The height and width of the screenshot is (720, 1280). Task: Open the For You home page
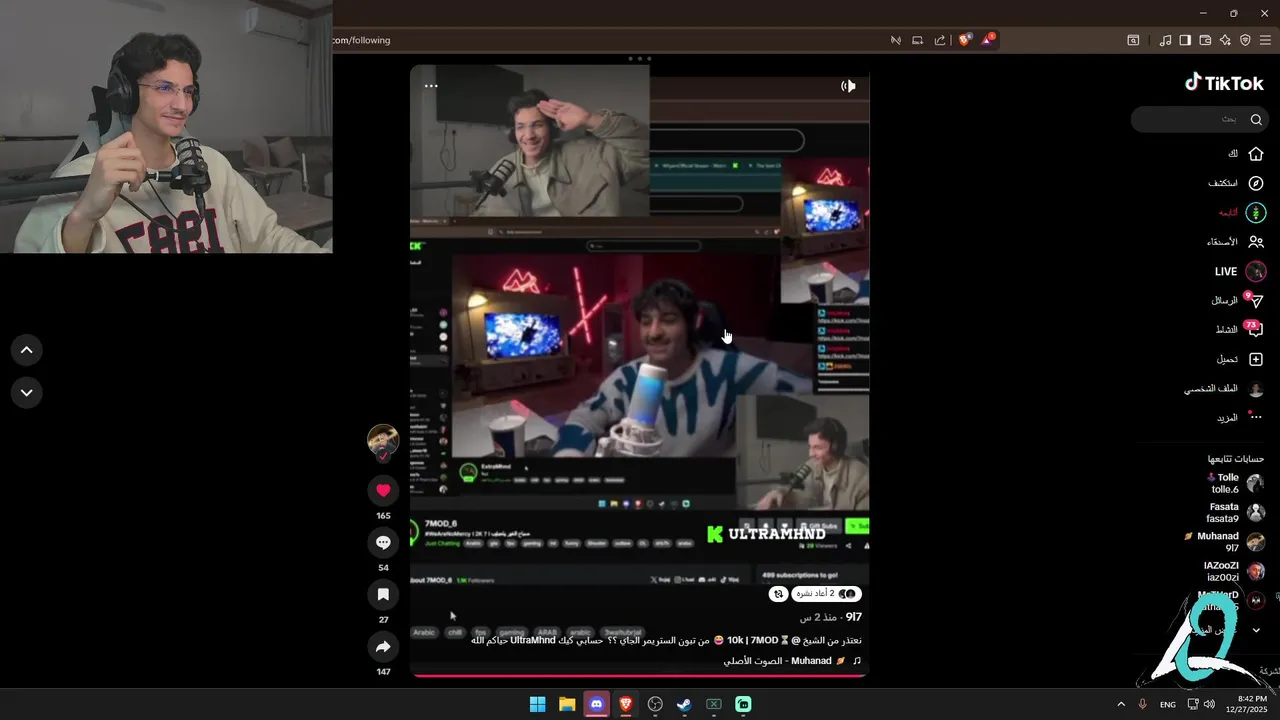tap(1246, 154)
